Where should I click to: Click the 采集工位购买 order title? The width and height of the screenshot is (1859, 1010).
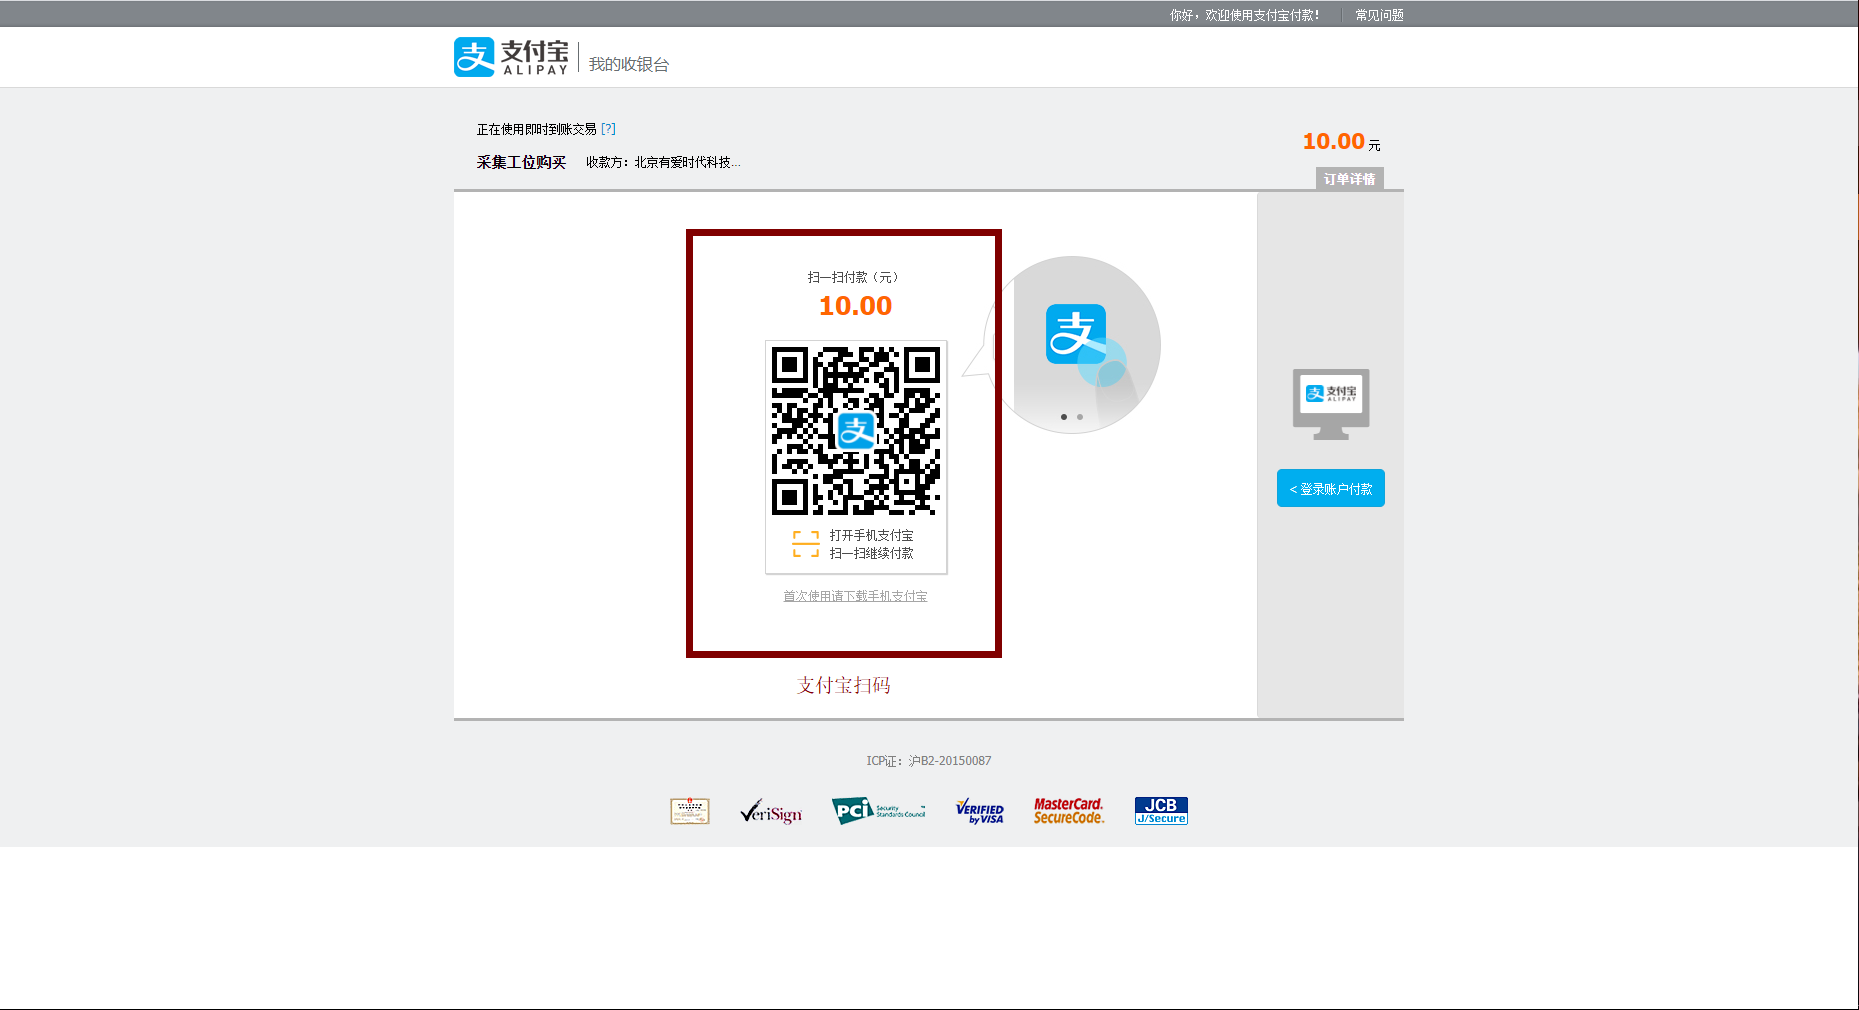pos(521,162)
